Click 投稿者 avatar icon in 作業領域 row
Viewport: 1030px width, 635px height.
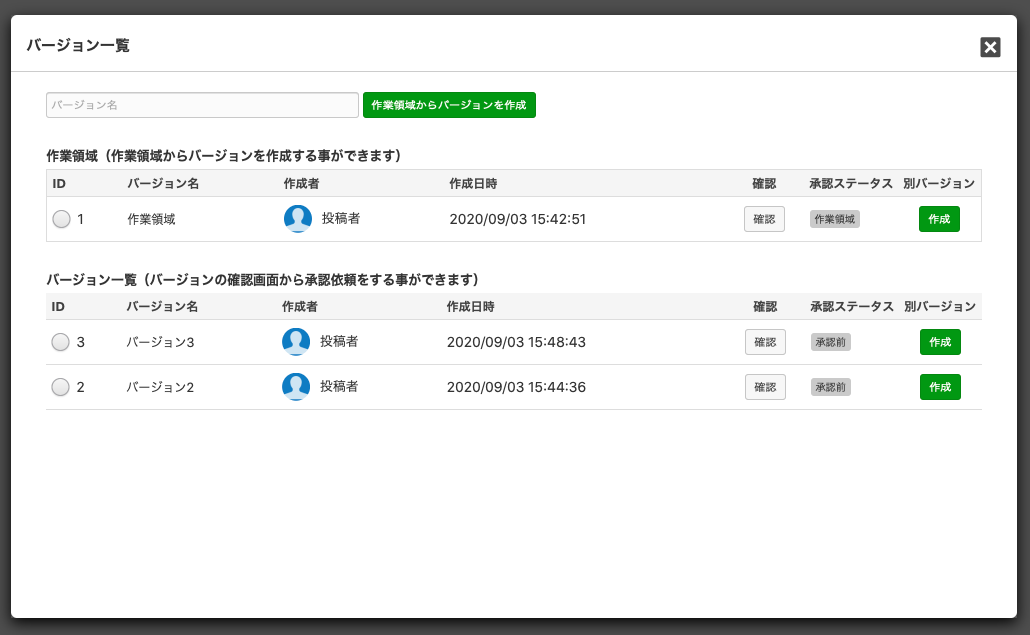298,219
